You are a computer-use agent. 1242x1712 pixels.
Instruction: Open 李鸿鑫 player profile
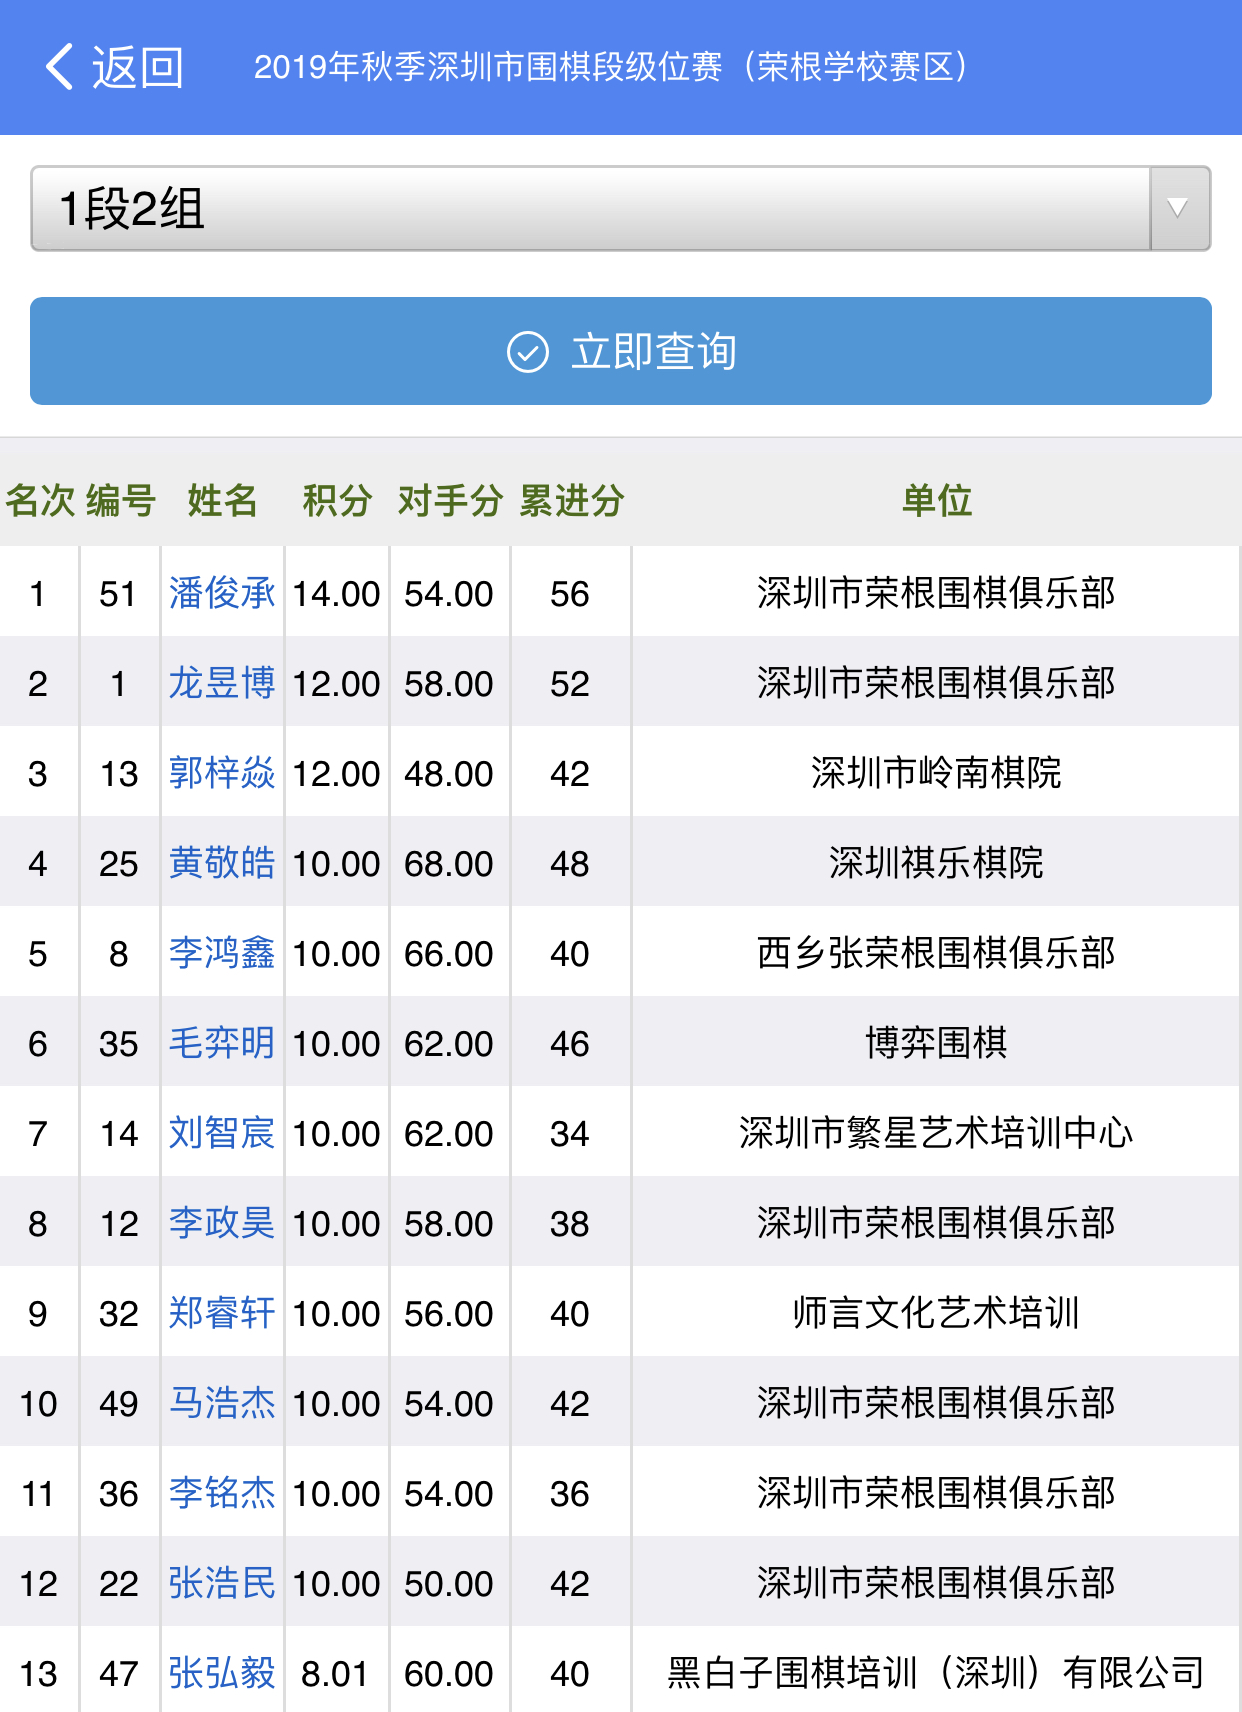pos(222,953)
